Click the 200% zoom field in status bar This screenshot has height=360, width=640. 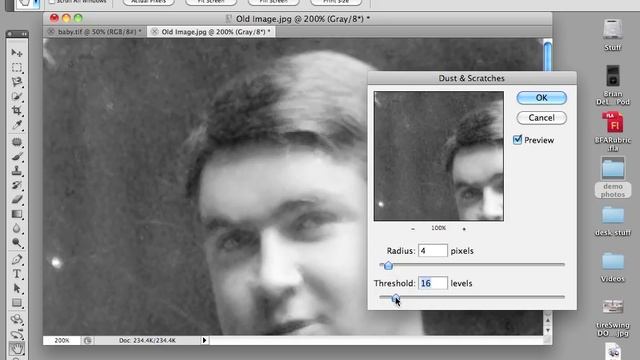pyautogui.click(x=62, y=340)
